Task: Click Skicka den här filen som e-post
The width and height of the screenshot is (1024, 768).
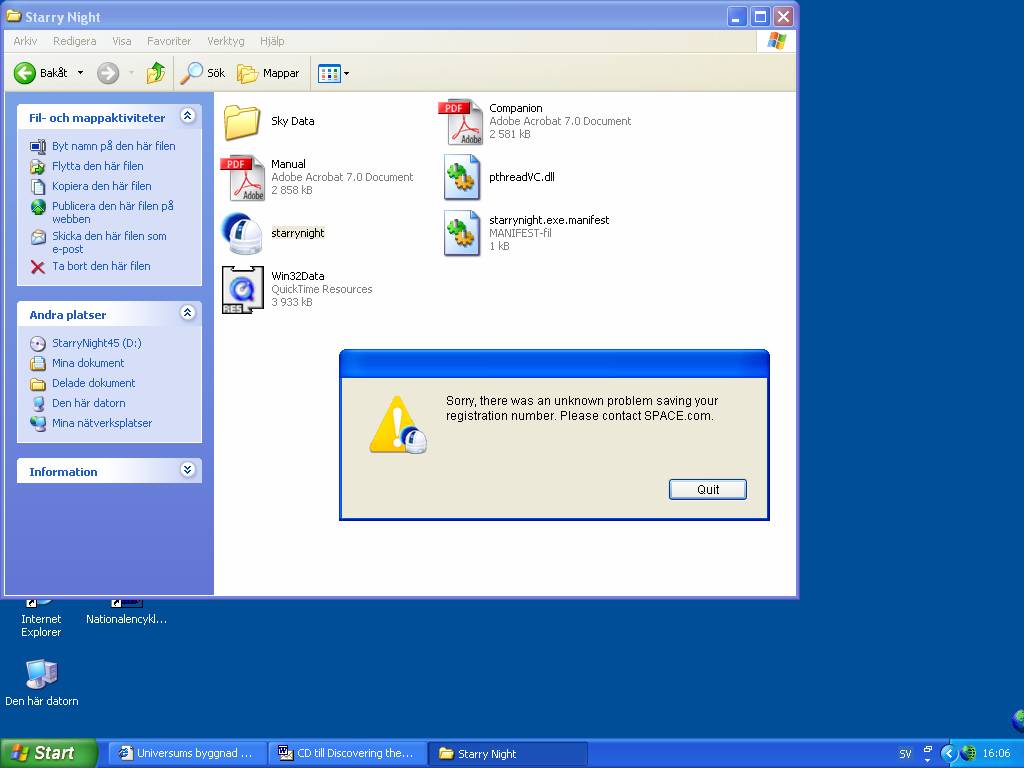Action: tap(109, 242)
